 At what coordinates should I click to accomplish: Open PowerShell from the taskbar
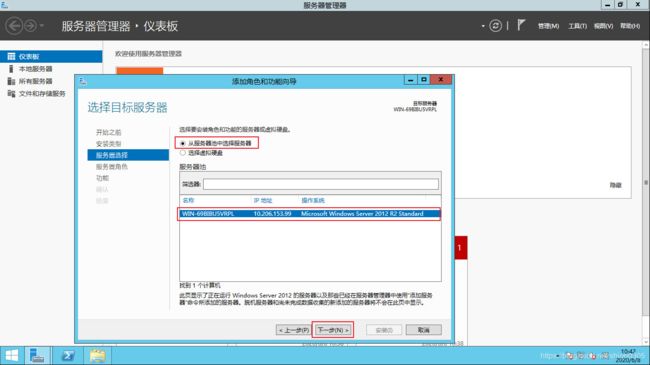(x=68, y=355)
